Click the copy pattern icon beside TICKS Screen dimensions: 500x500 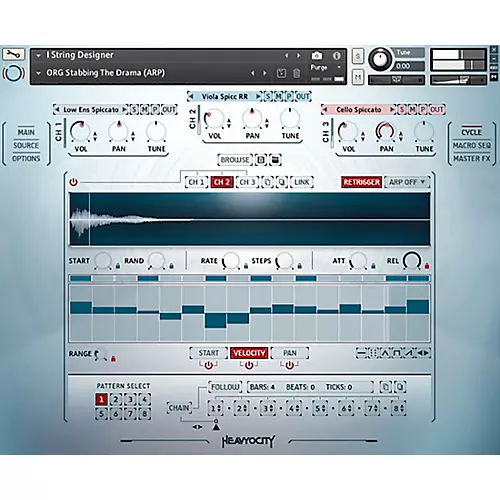click(x=385, y=387)
